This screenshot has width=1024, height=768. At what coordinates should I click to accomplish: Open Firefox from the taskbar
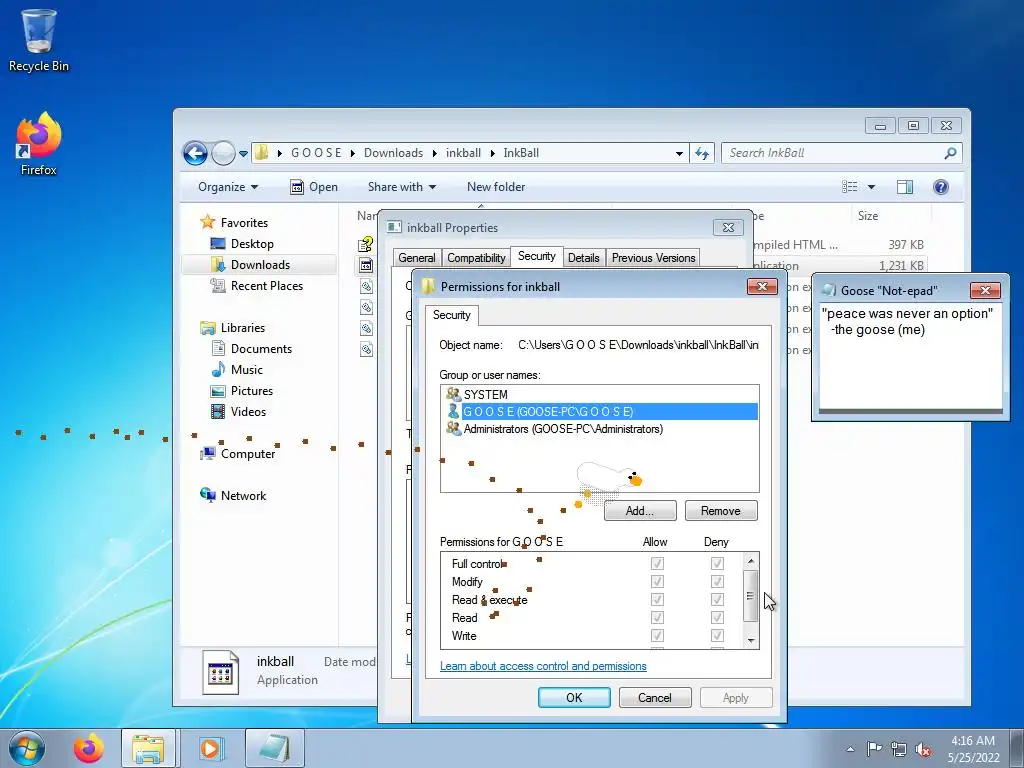[89, 748]
